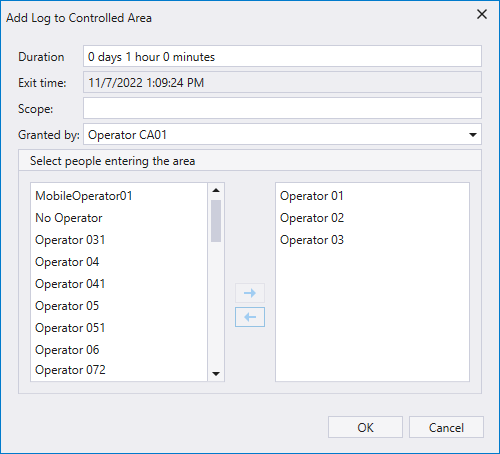Open the Granted by dropdown
This screenshot has width=500, height=454.
(473, 135)
